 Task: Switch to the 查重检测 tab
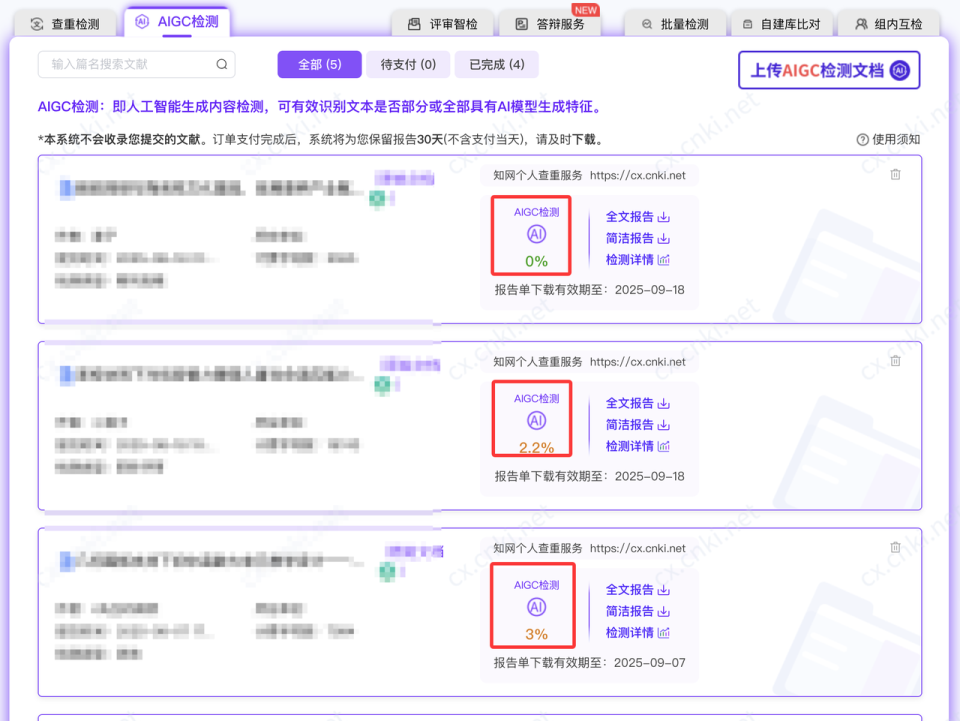[67, 21]
